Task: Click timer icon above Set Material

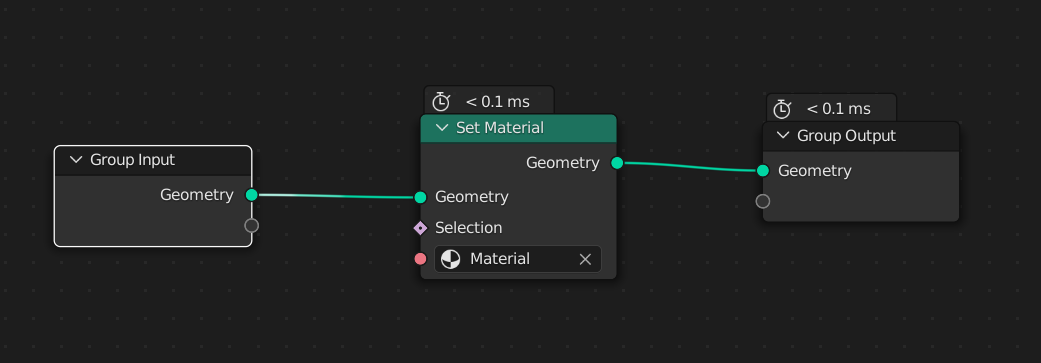Action: point(441,102)
